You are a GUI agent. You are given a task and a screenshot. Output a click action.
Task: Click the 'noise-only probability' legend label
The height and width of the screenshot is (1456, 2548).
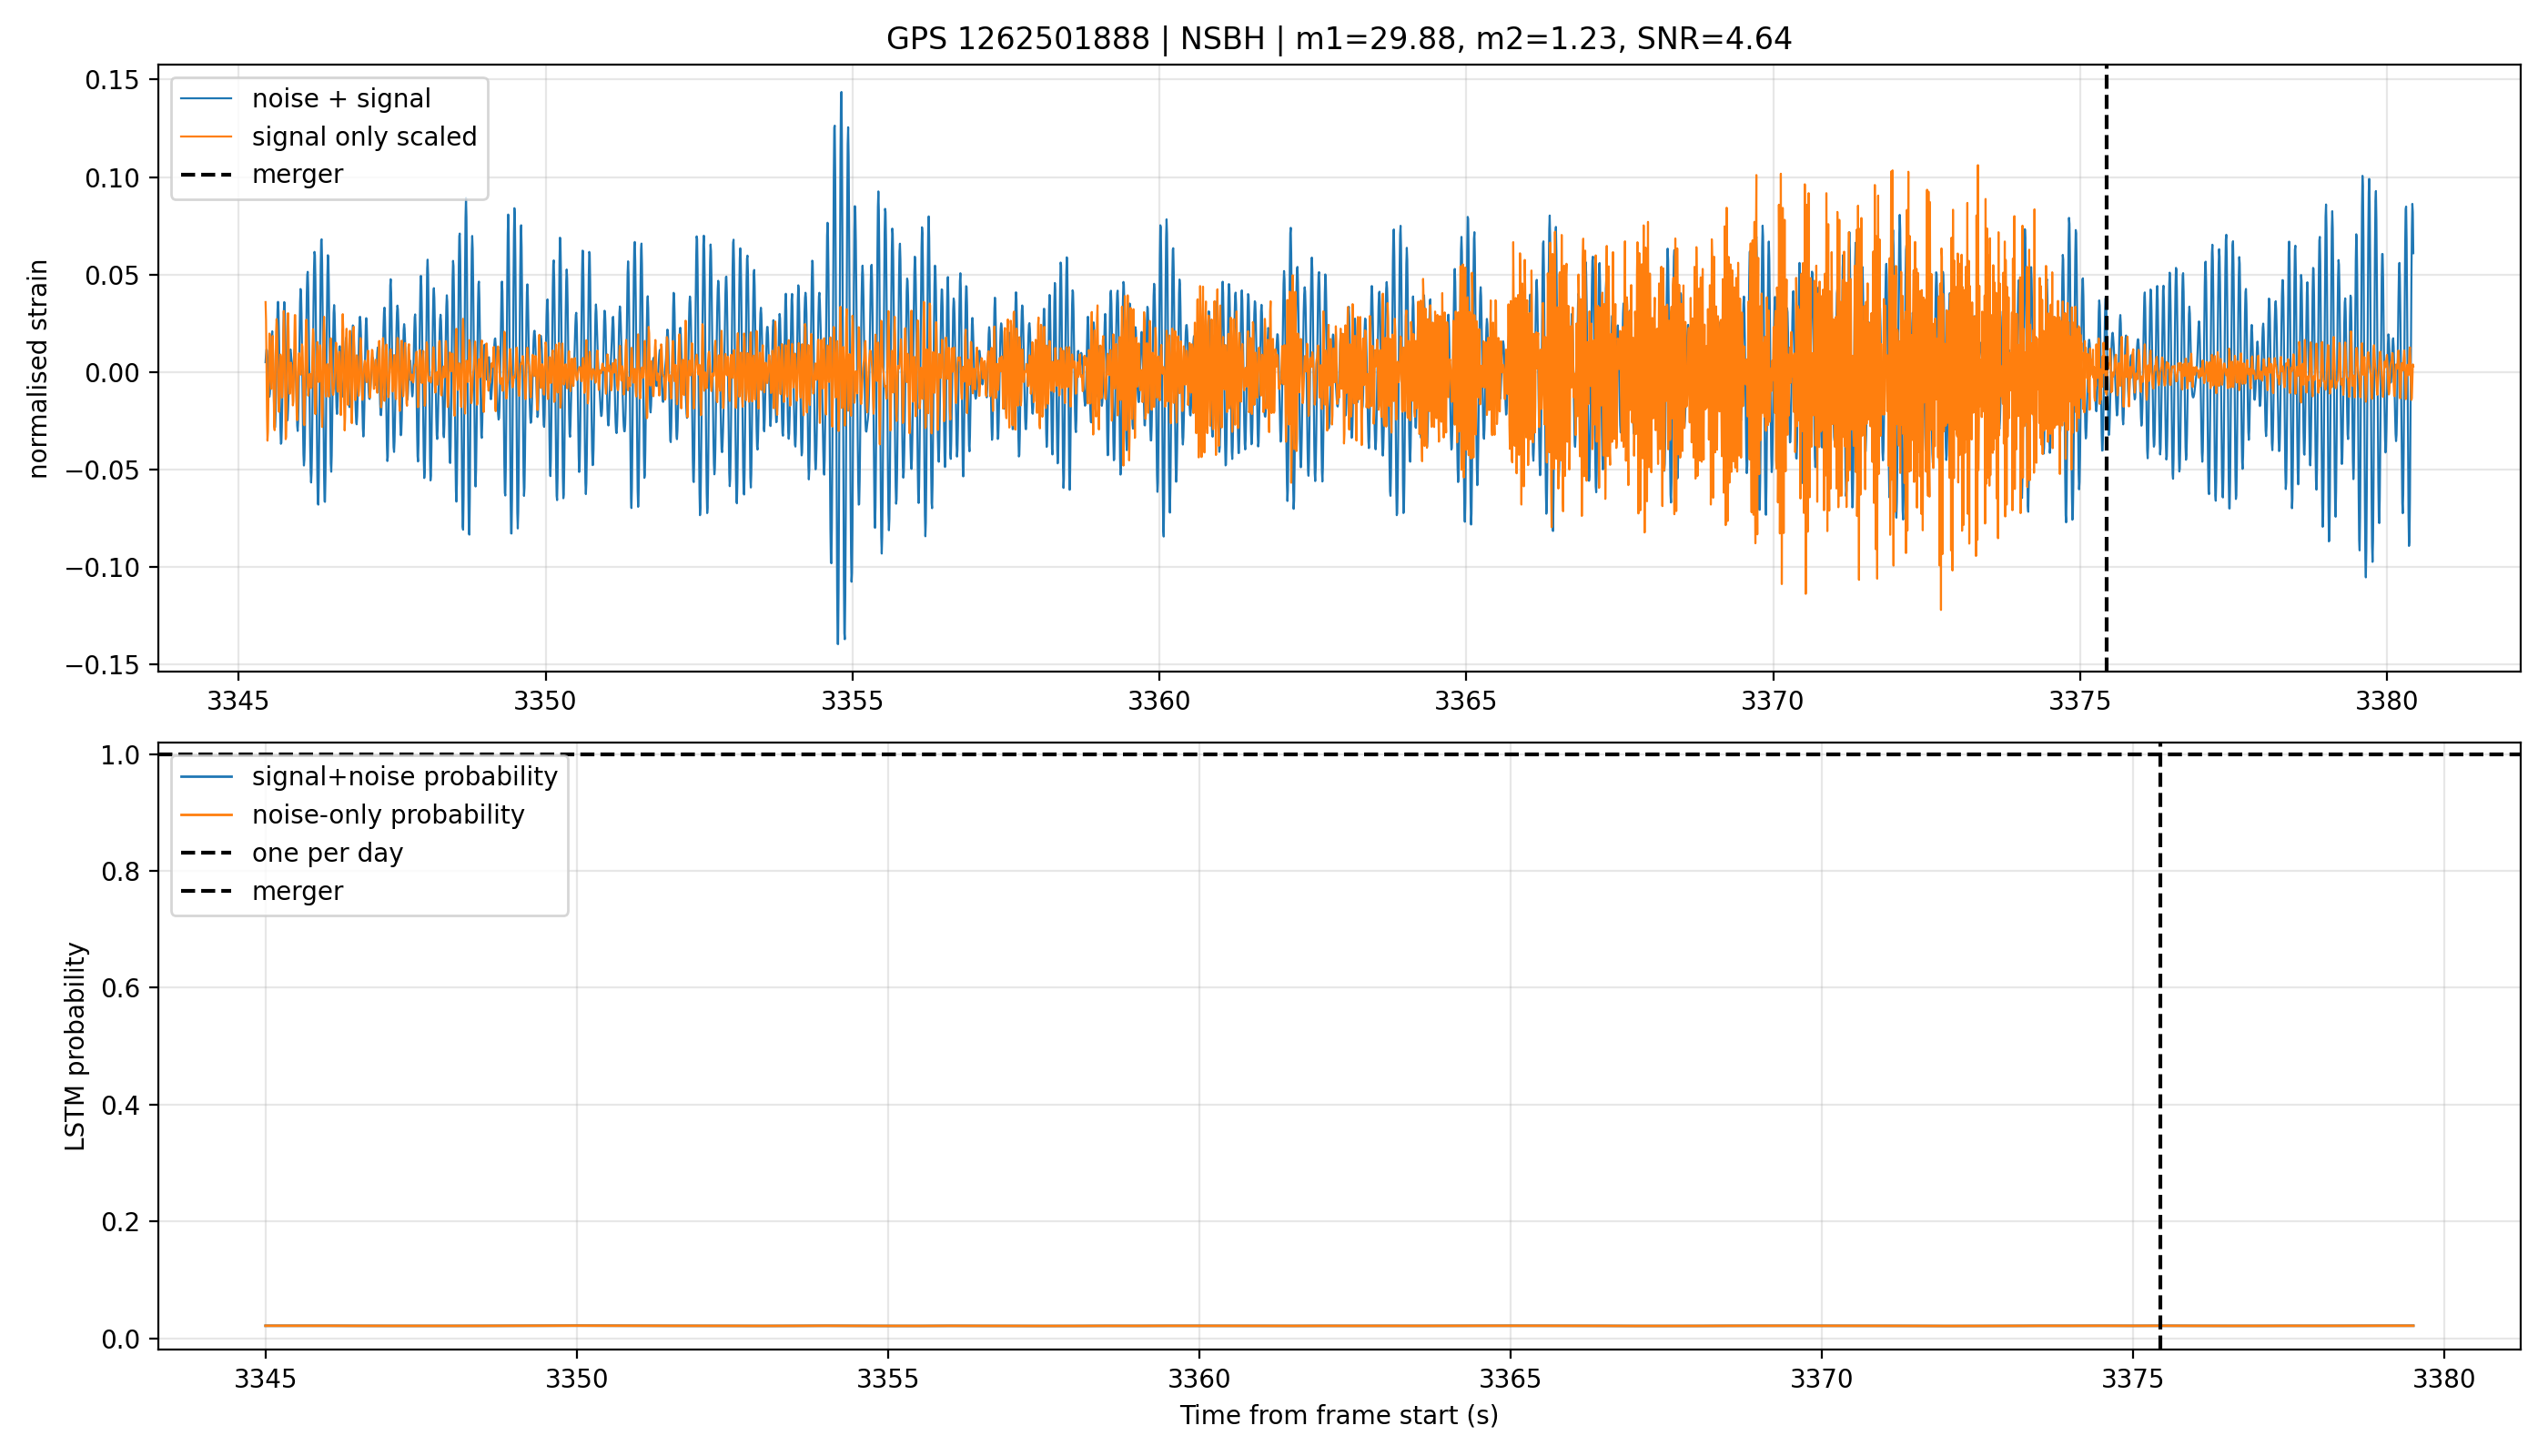[388, 815]
